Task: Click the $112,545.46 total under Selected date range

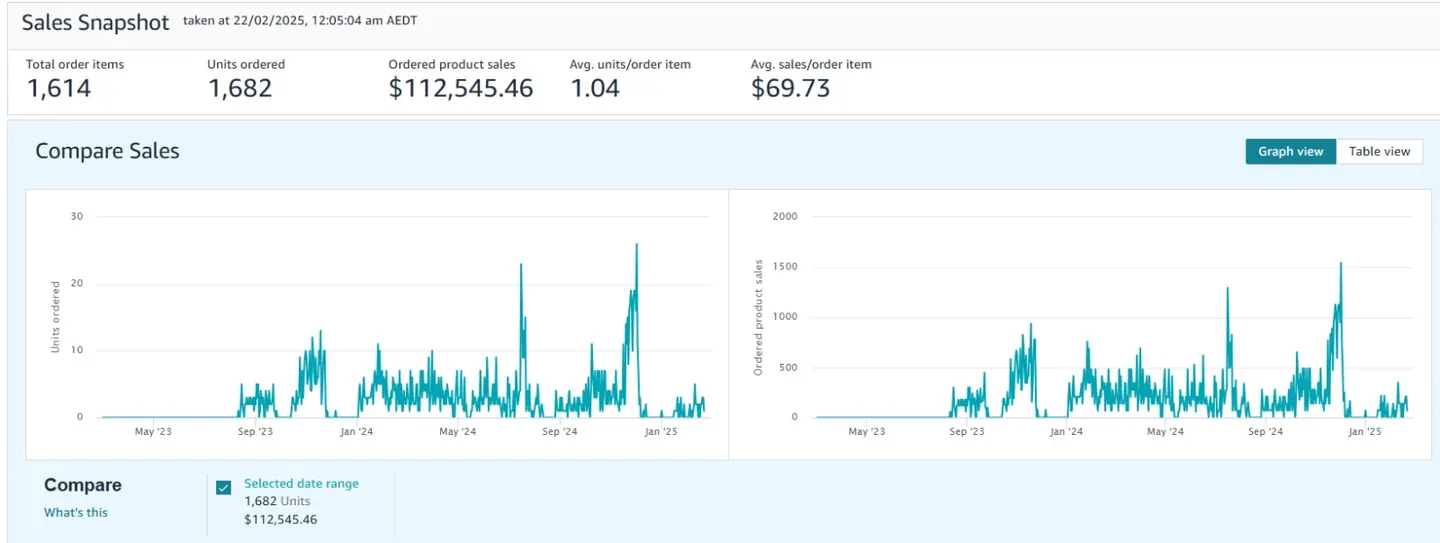Action: (x=280, y=519)
